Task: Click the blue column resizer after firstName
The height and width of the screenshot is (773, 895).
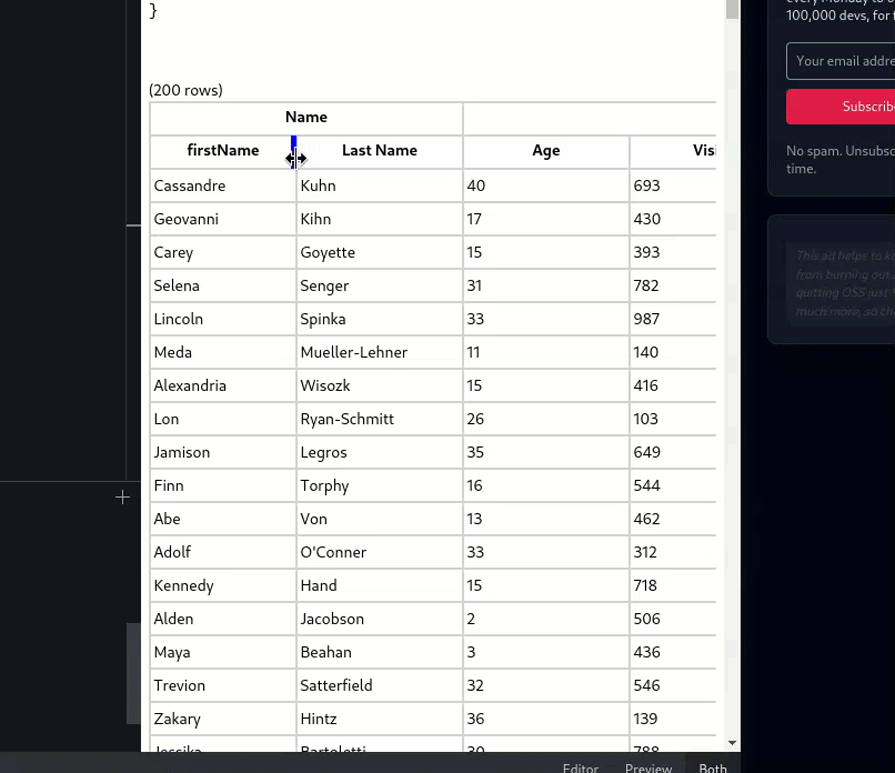Action: coord(293,151)
